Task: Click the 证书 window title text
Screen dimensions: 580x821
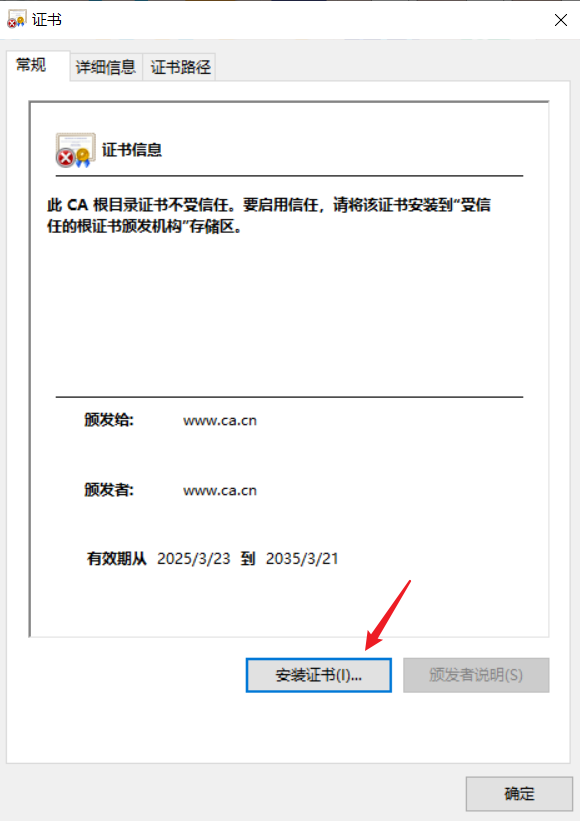Action: (x=47, y=20)
